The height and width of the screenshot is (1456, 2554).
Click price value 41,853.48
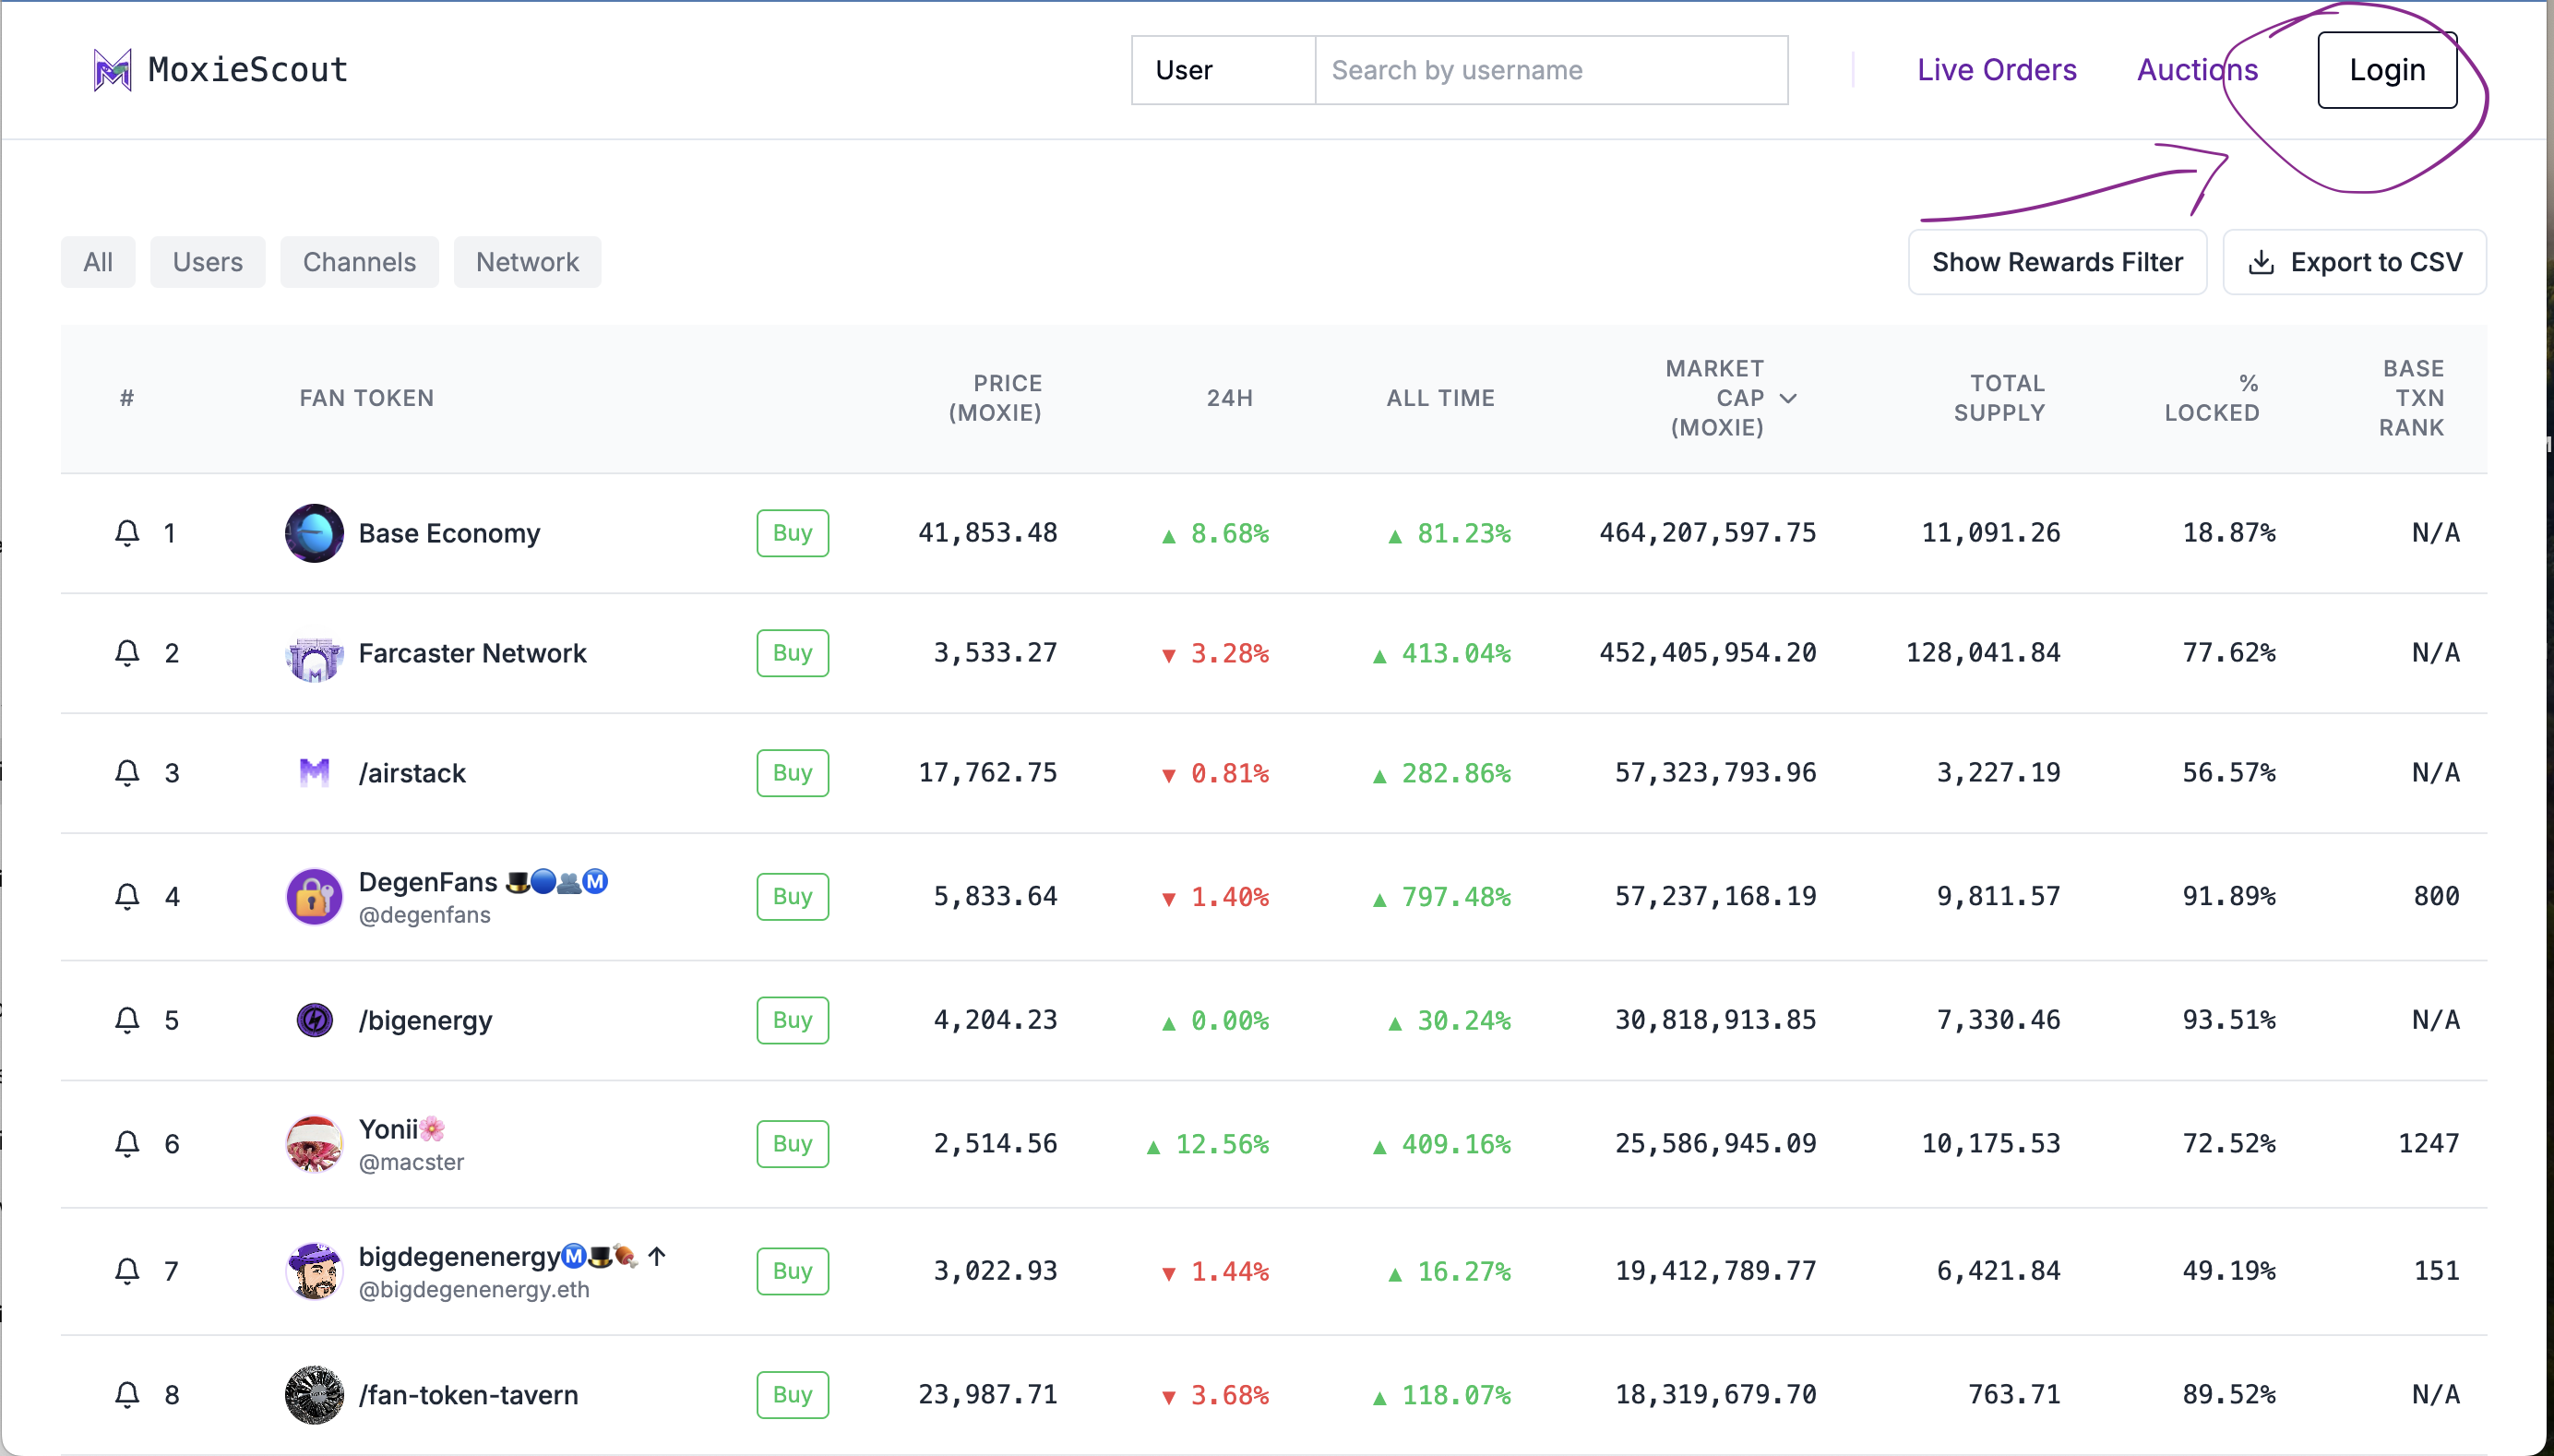pos(987,533)
